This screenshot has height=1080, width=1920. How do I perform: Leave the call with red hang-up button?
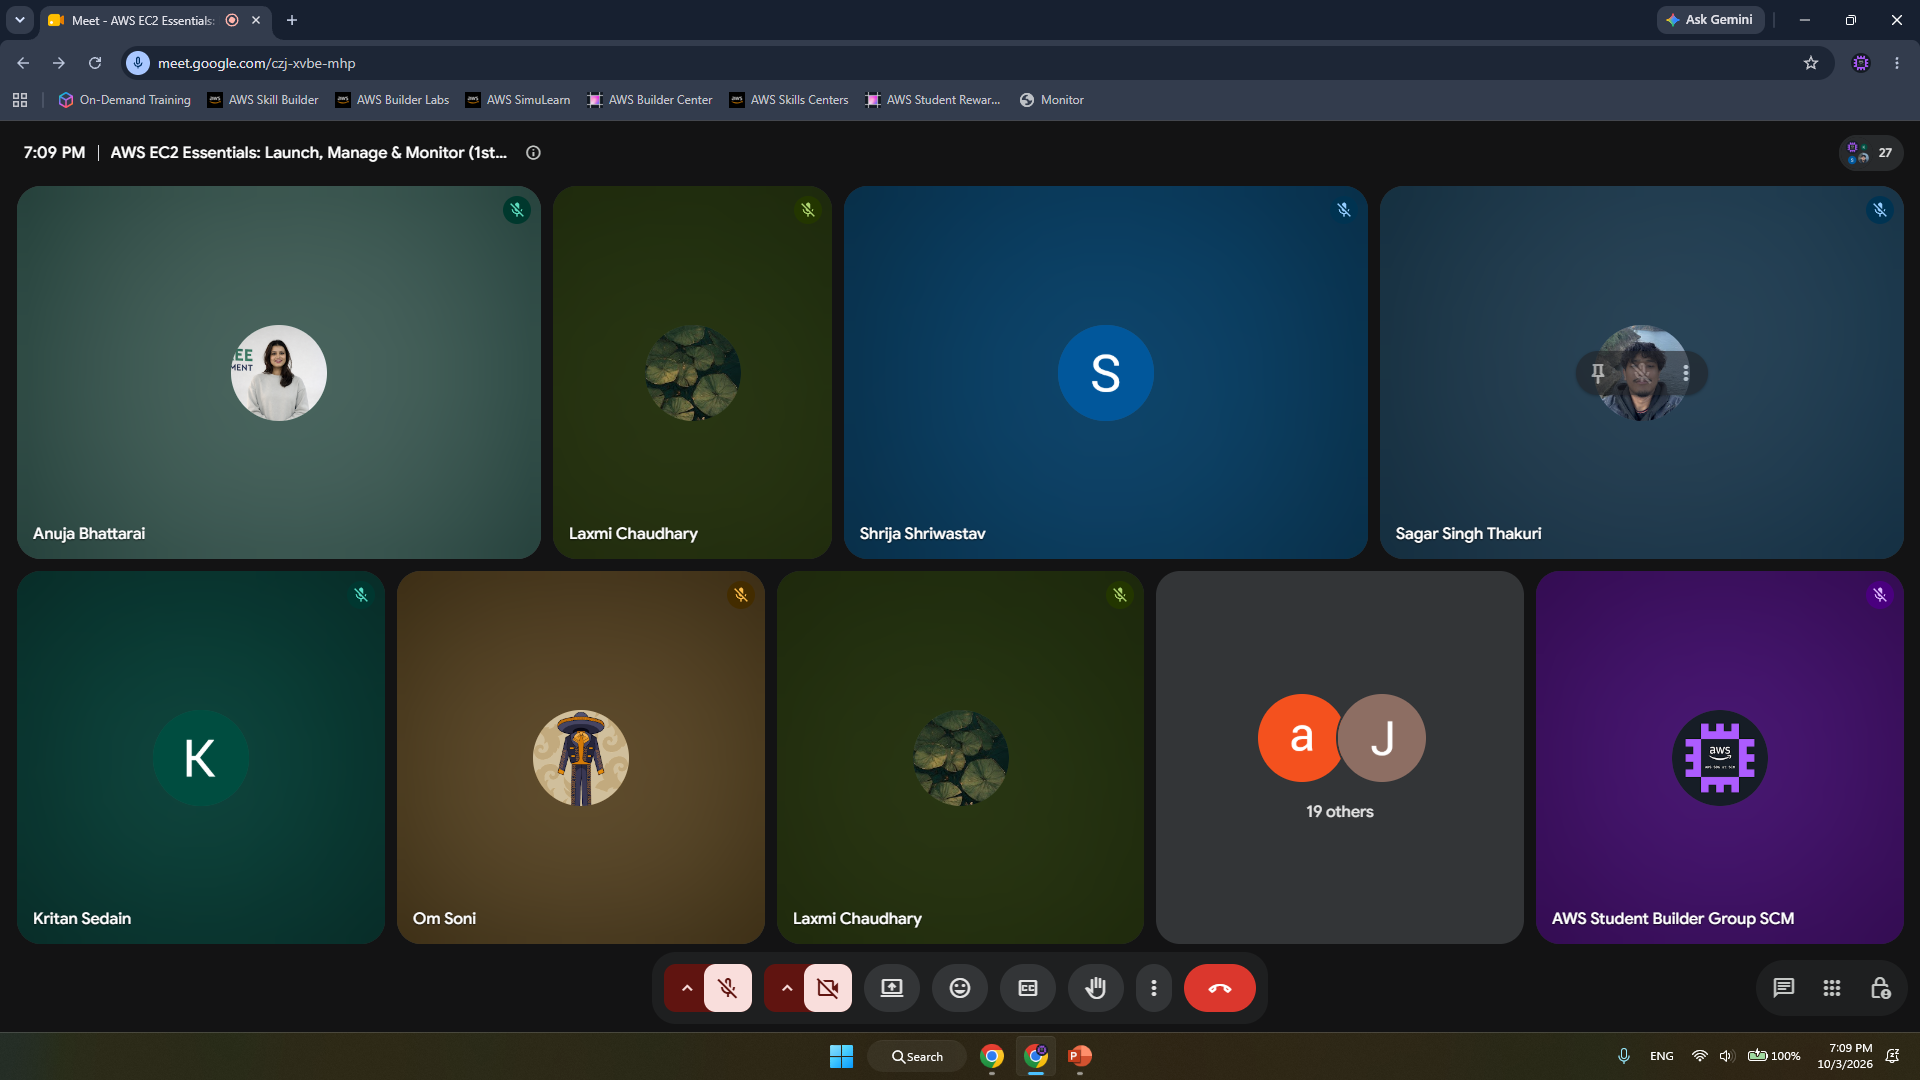point(1220,988)
